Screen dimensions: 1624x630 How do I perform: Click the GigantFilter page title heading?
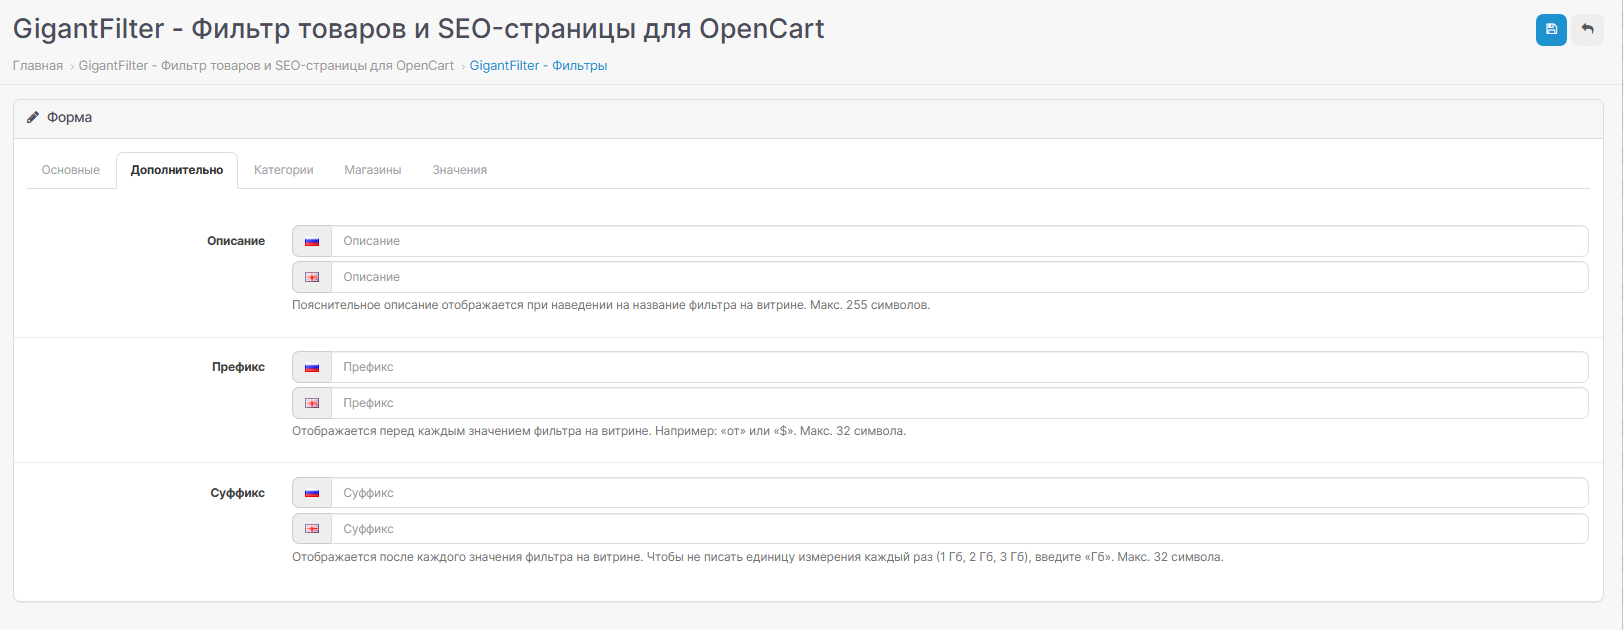[418, 29]
